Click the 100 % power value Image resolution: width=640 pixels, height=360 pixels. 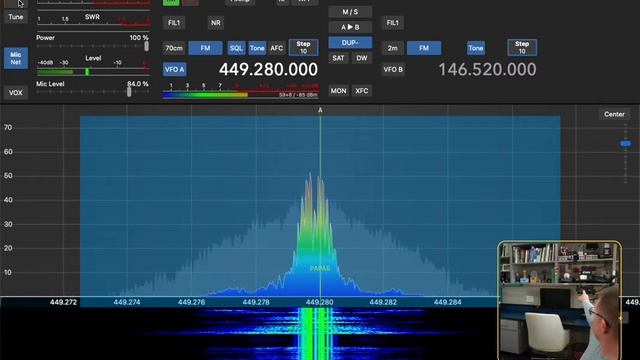pos(139,38)
